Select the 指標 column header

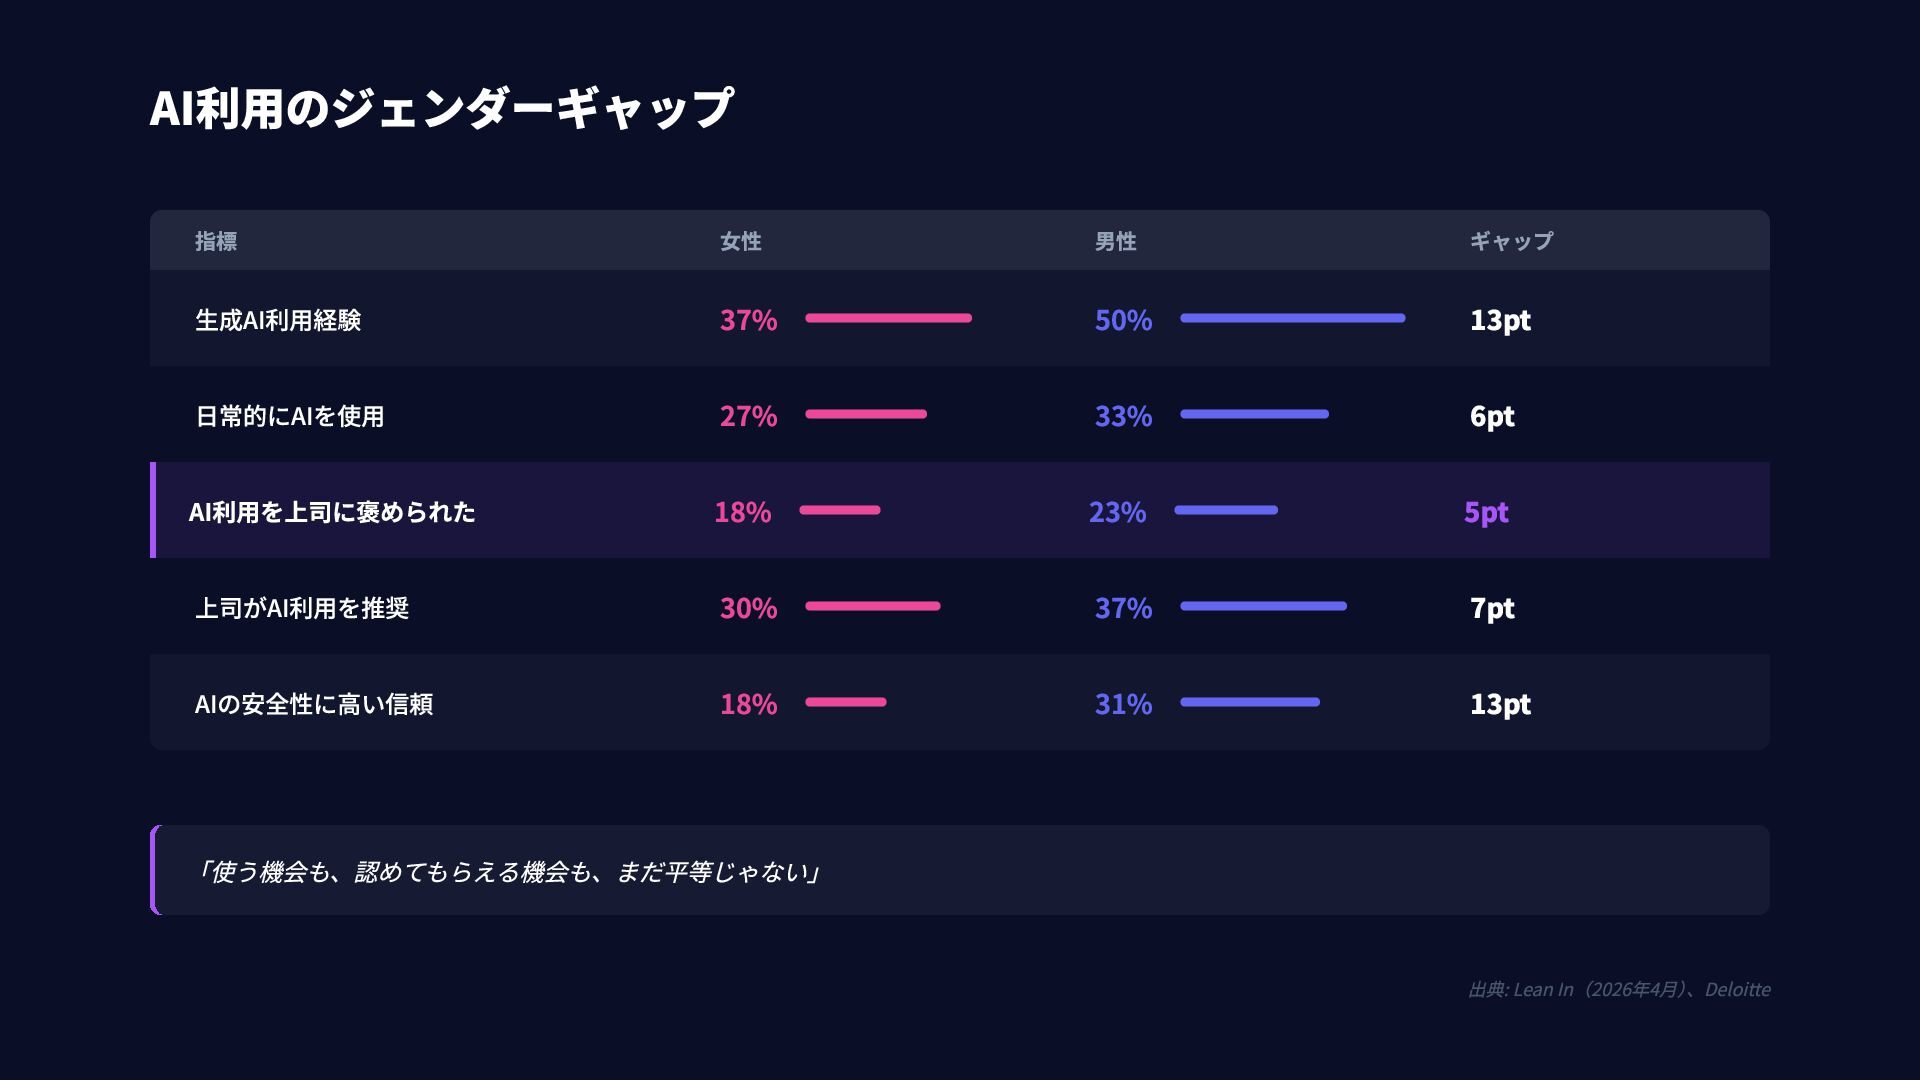216,241
